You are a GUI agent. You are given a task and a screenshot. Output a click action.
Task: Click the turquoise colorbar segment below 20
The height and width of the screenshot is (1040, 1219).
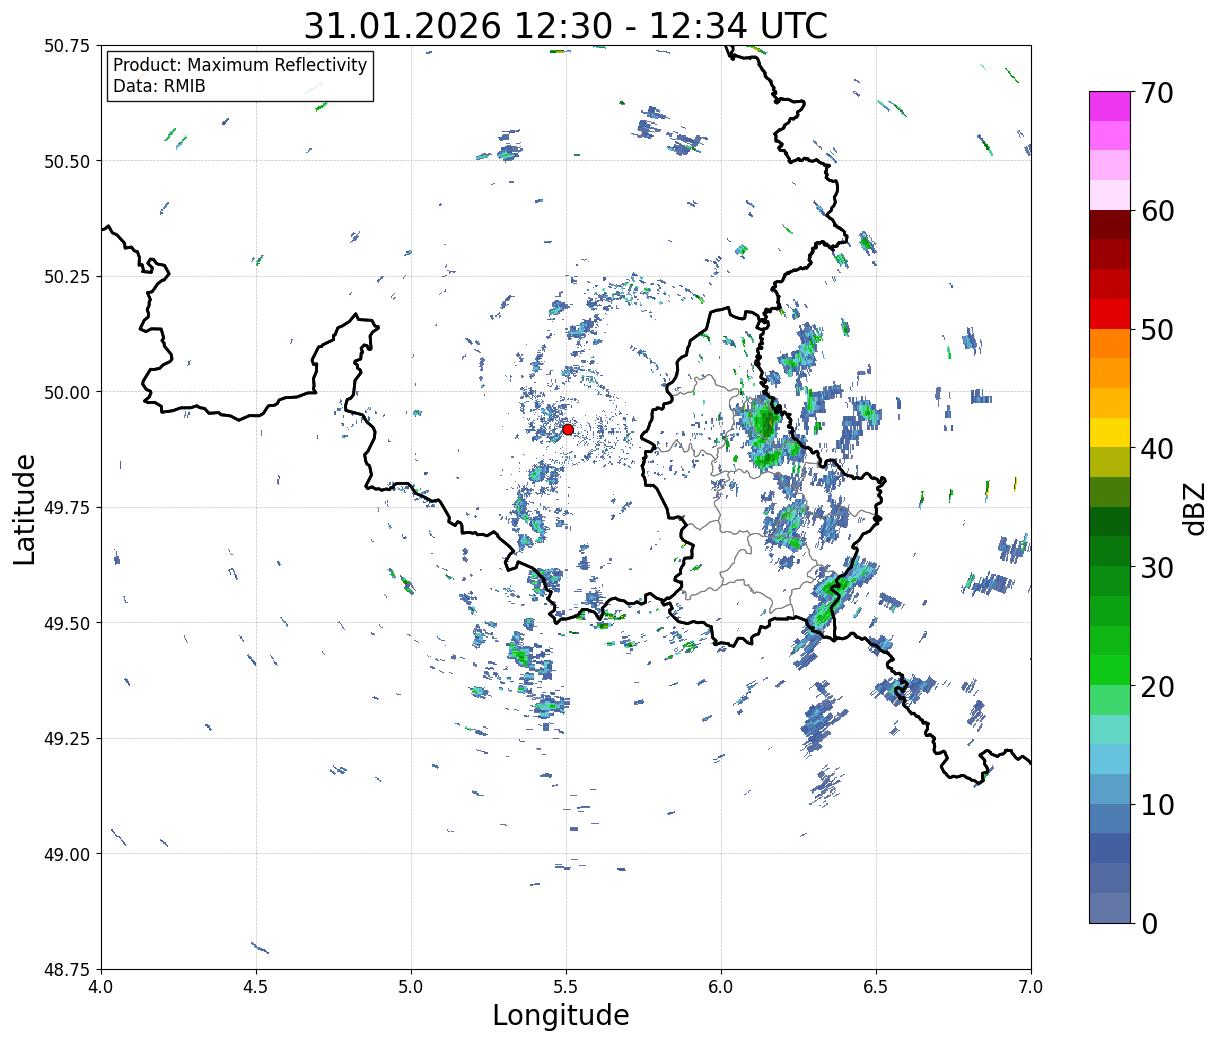point(1110,730)
